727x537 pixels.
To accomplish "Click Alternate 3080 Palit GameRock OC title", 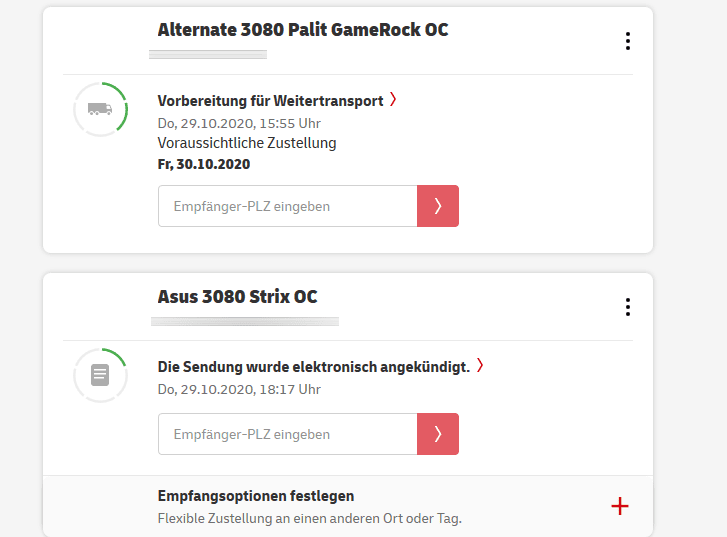I will coord(303,30).
